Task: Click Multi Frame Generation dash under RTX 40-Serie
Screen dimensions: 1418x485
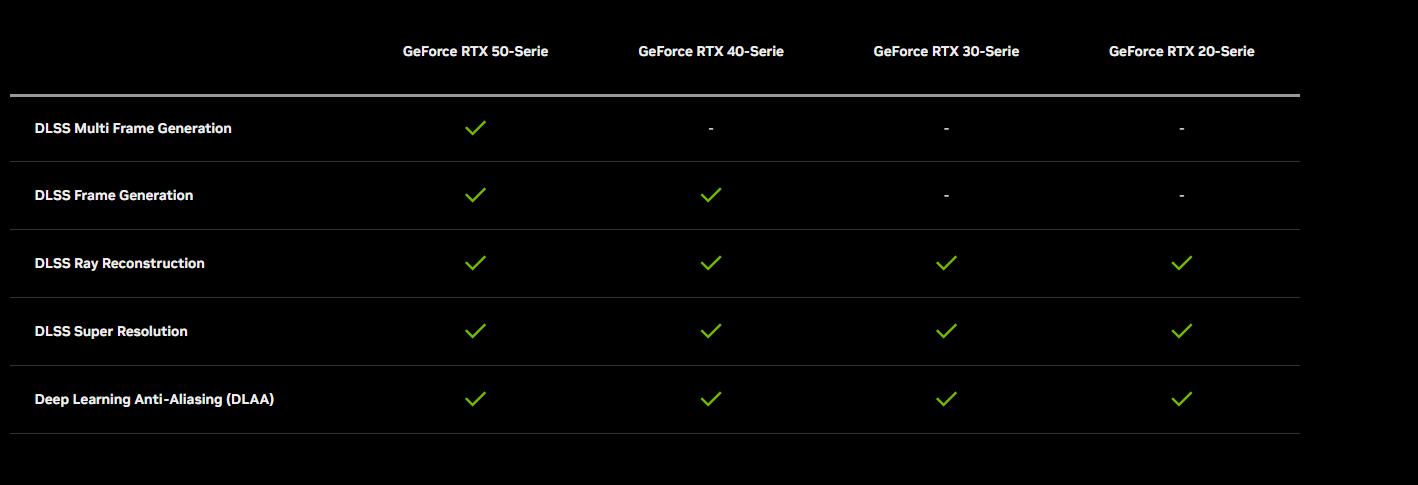Action: [711, 129]
